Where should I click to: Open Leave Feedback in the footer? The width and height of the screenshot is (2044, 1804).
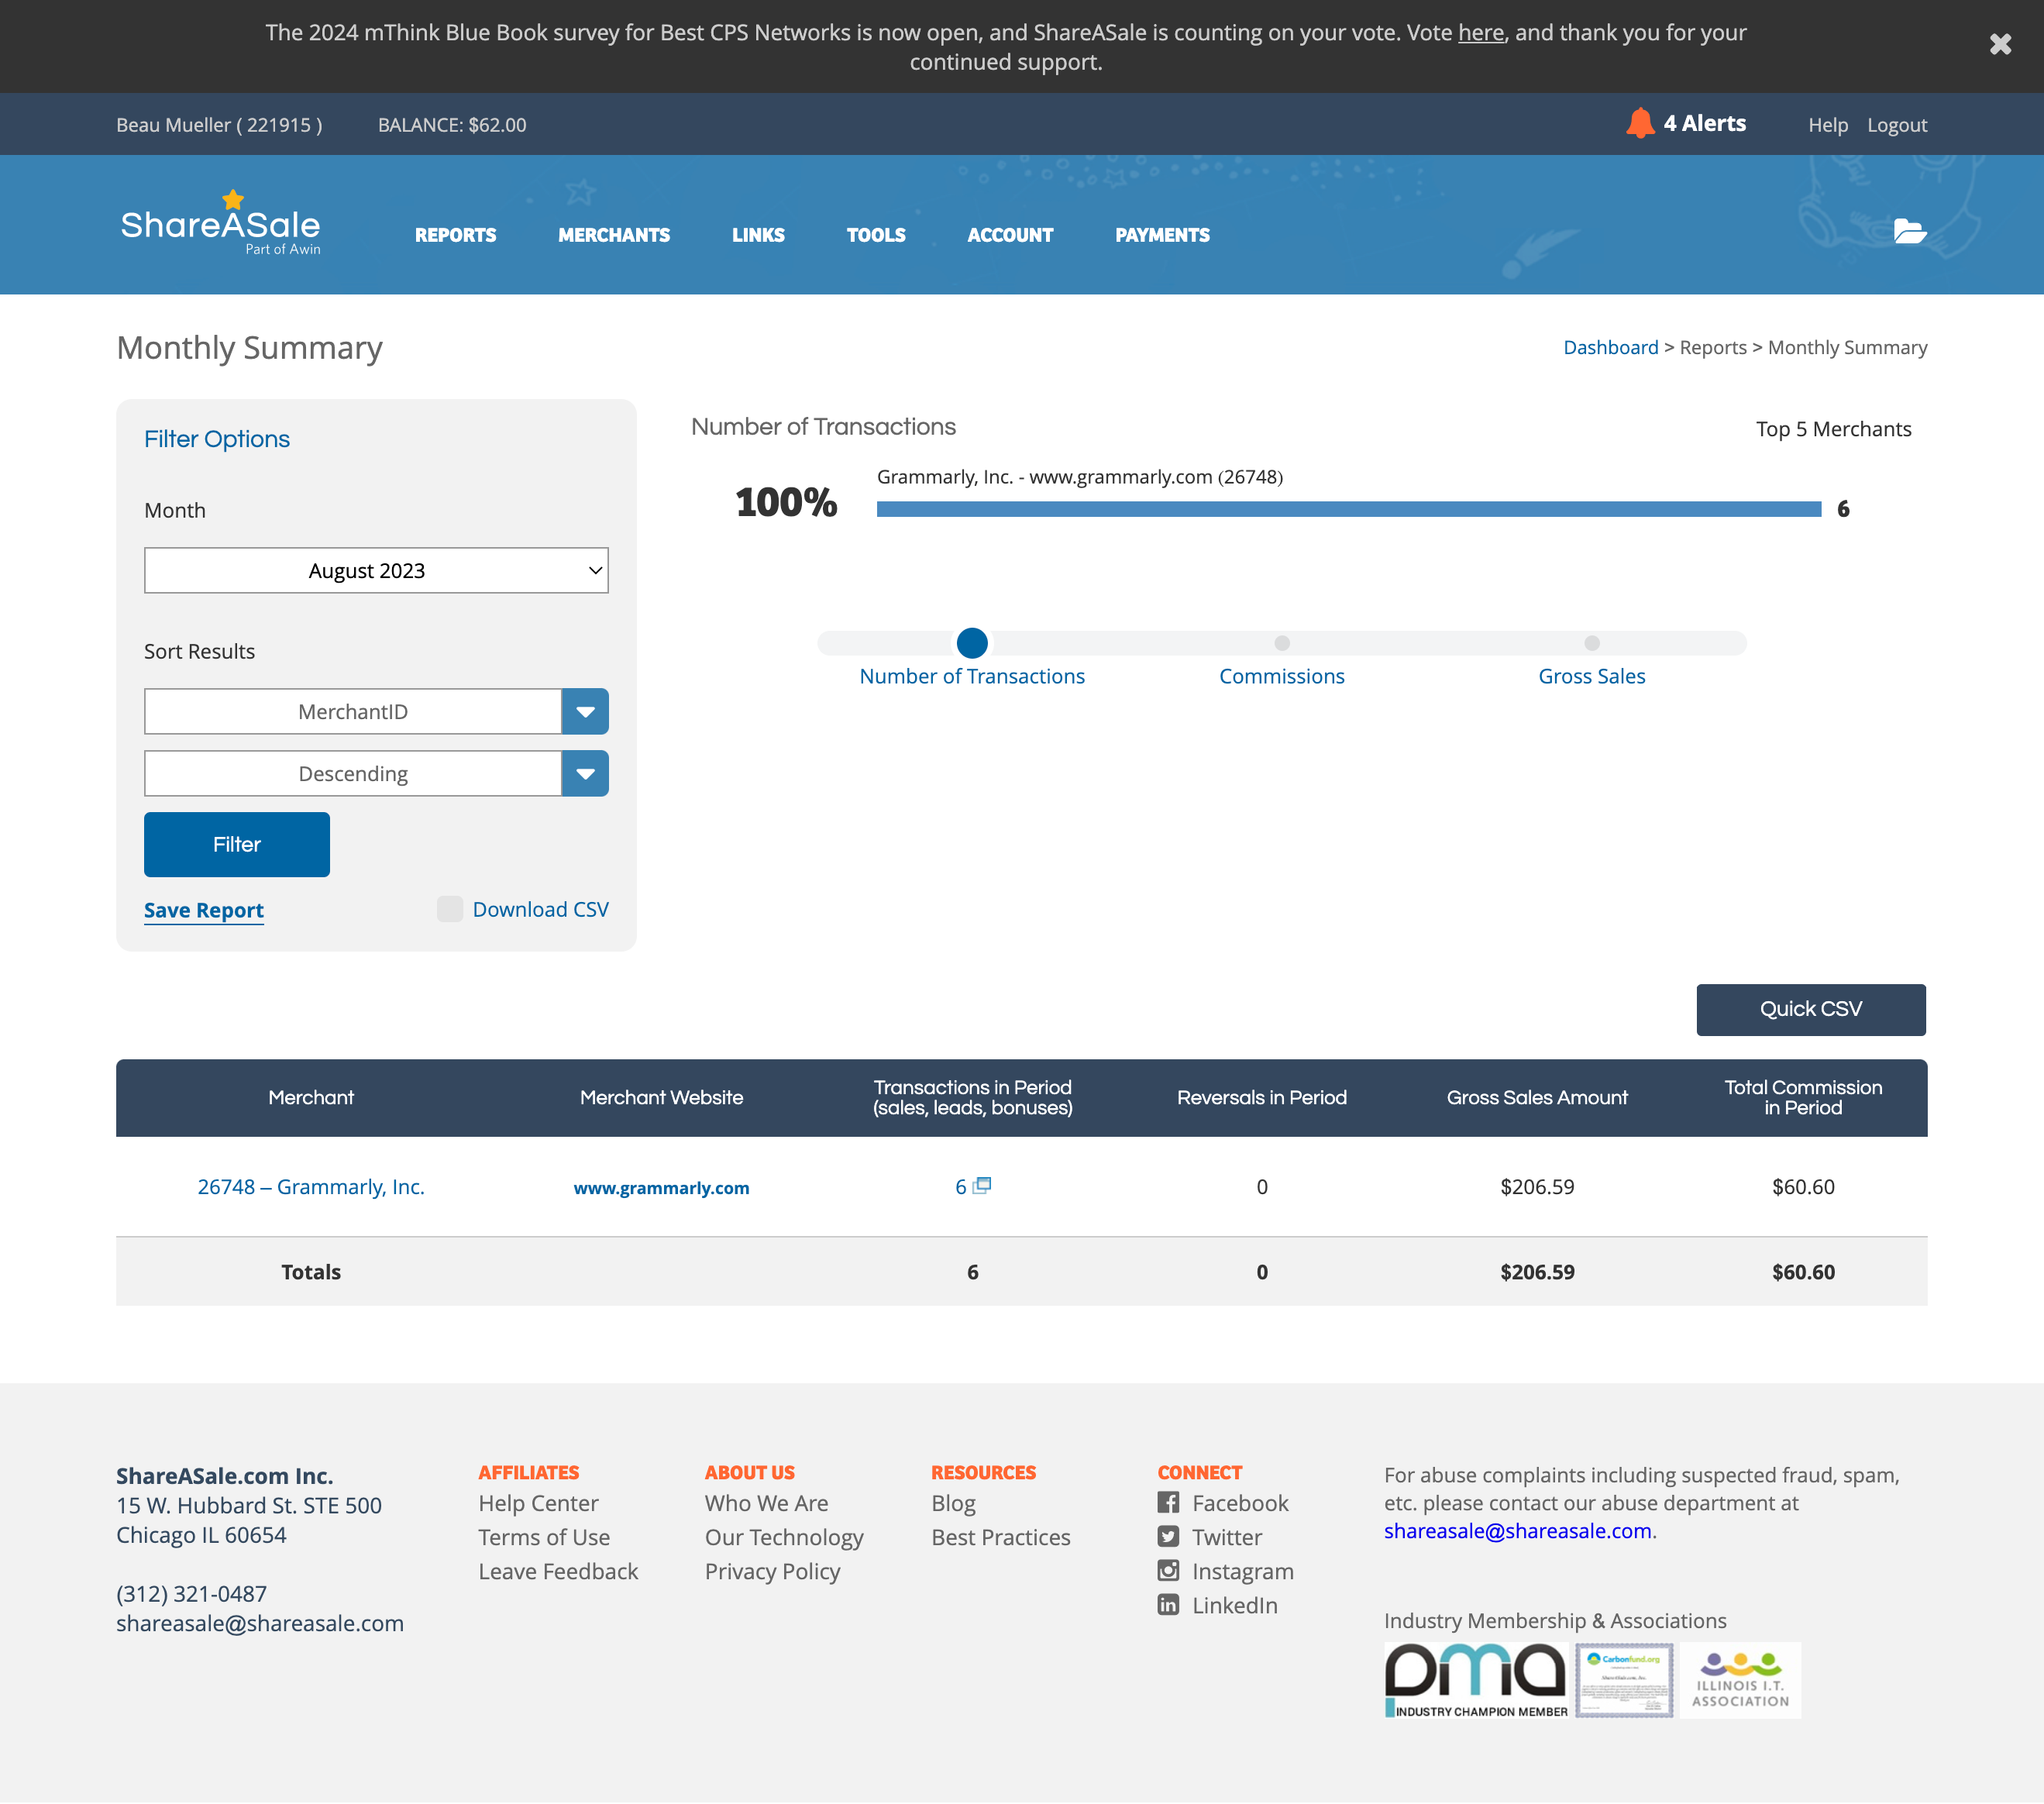[558, 1571]
